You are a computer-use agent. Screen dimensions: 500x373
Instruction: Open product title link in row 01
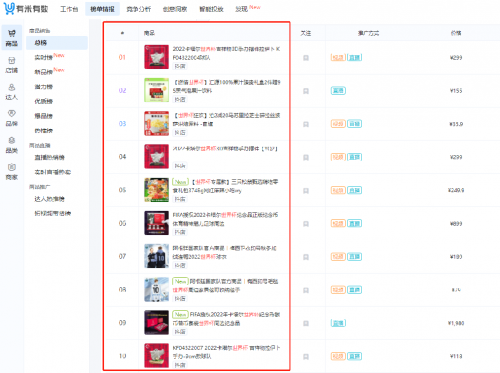coord(226,53)
